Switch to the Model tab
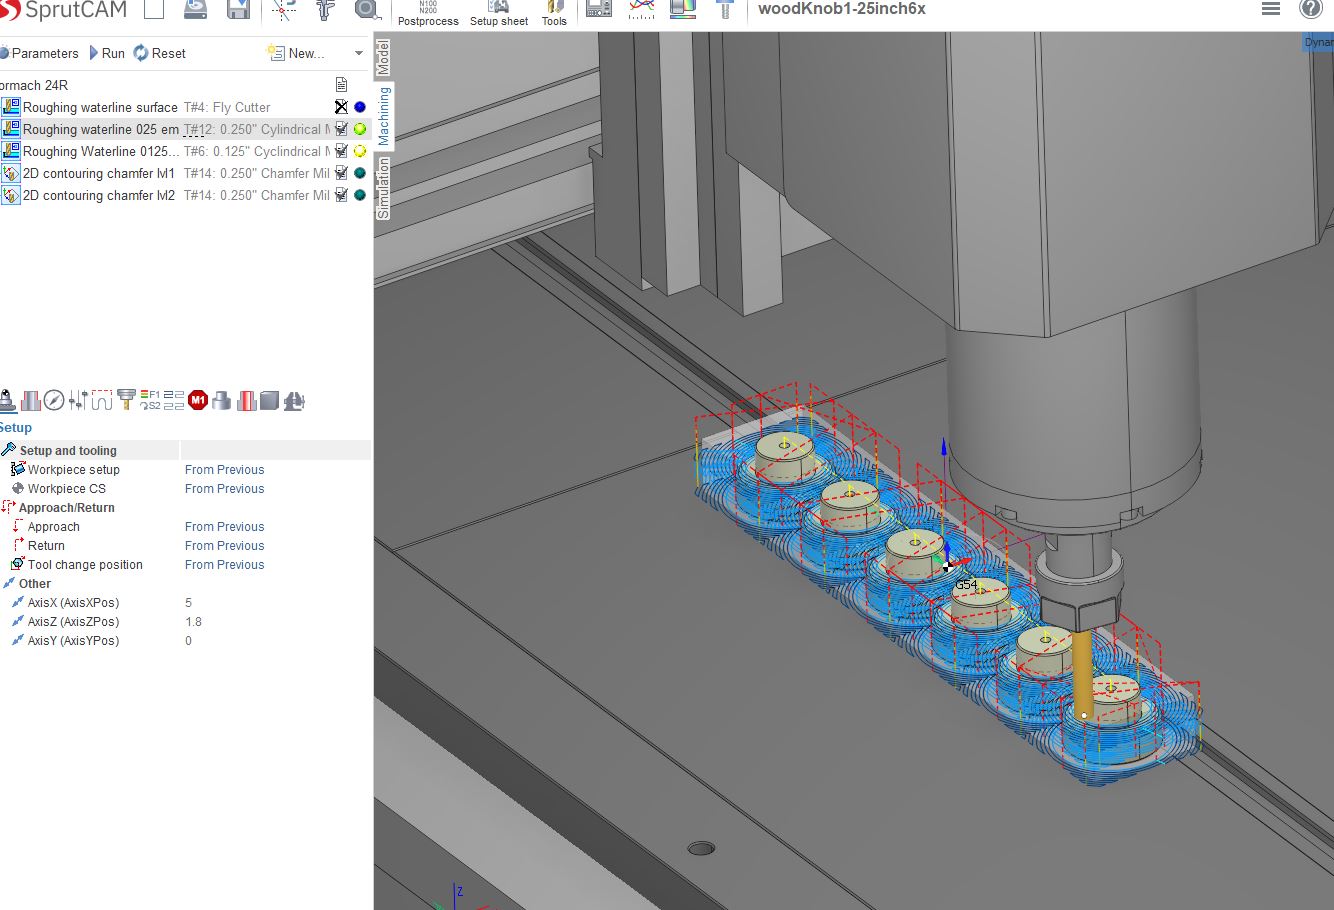This screenshot has height=910, width=1334. click(x=383, y=58)
